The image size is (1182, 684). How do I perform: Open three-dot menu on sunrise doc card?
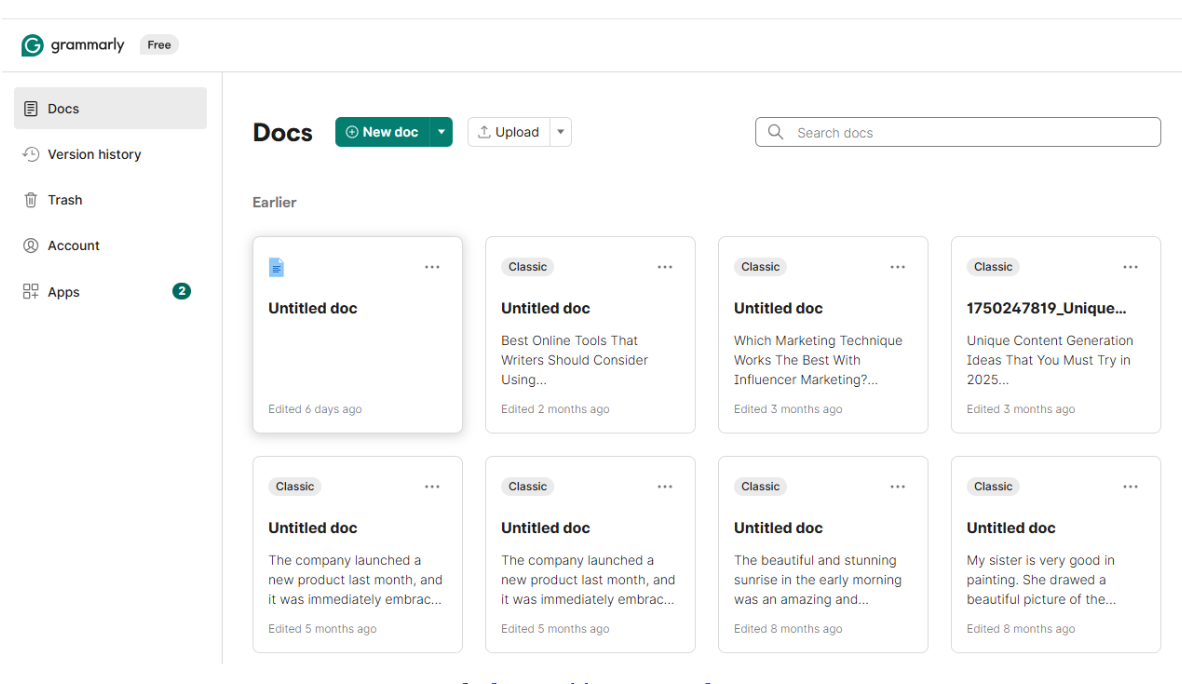898,487
